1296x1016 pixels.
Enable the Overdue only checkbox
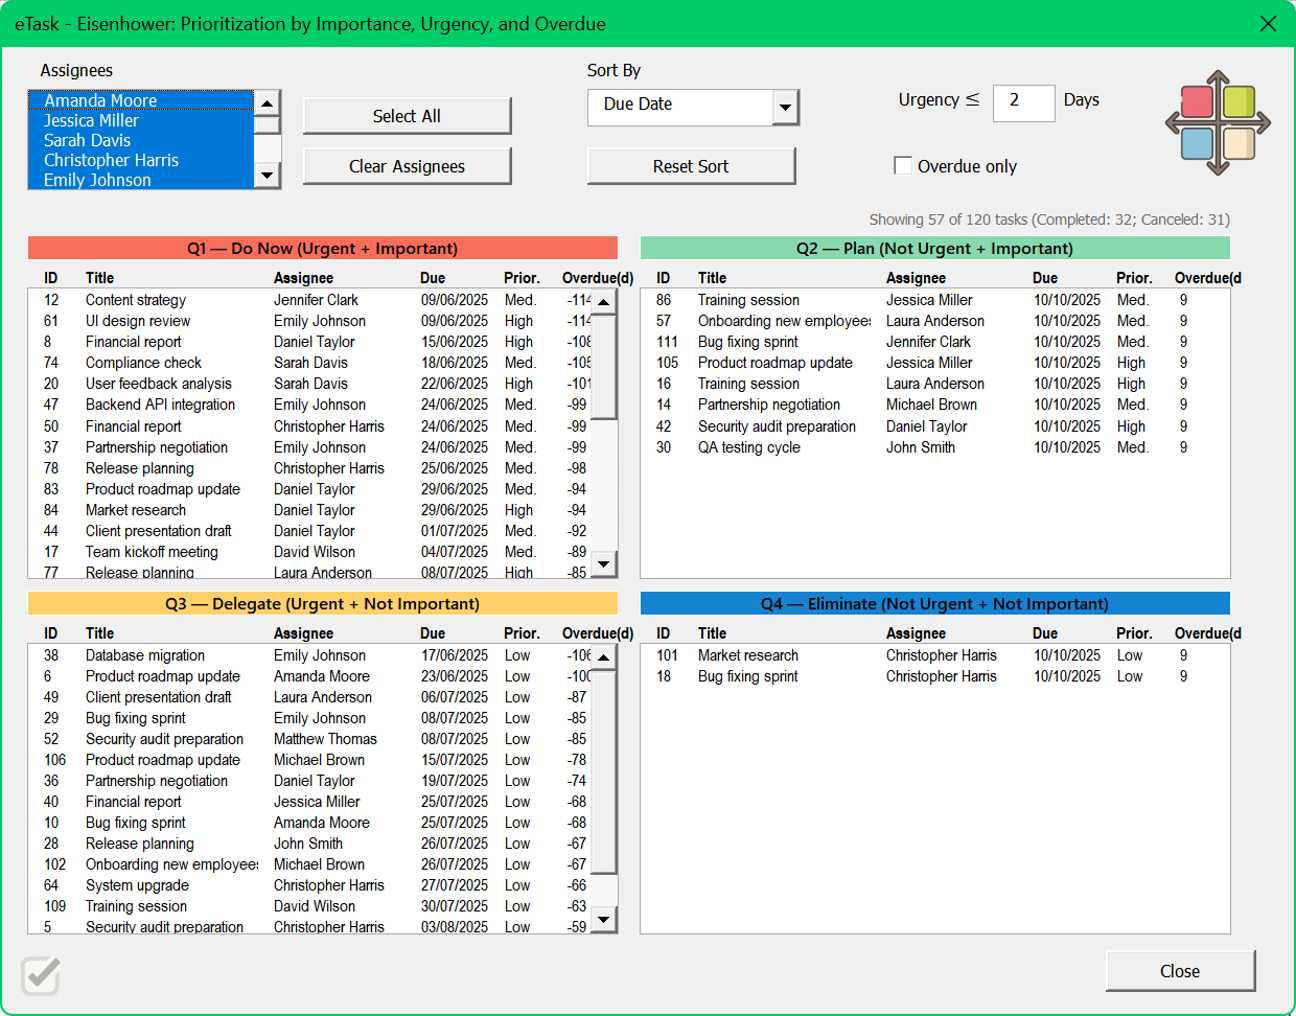(904, 166)
